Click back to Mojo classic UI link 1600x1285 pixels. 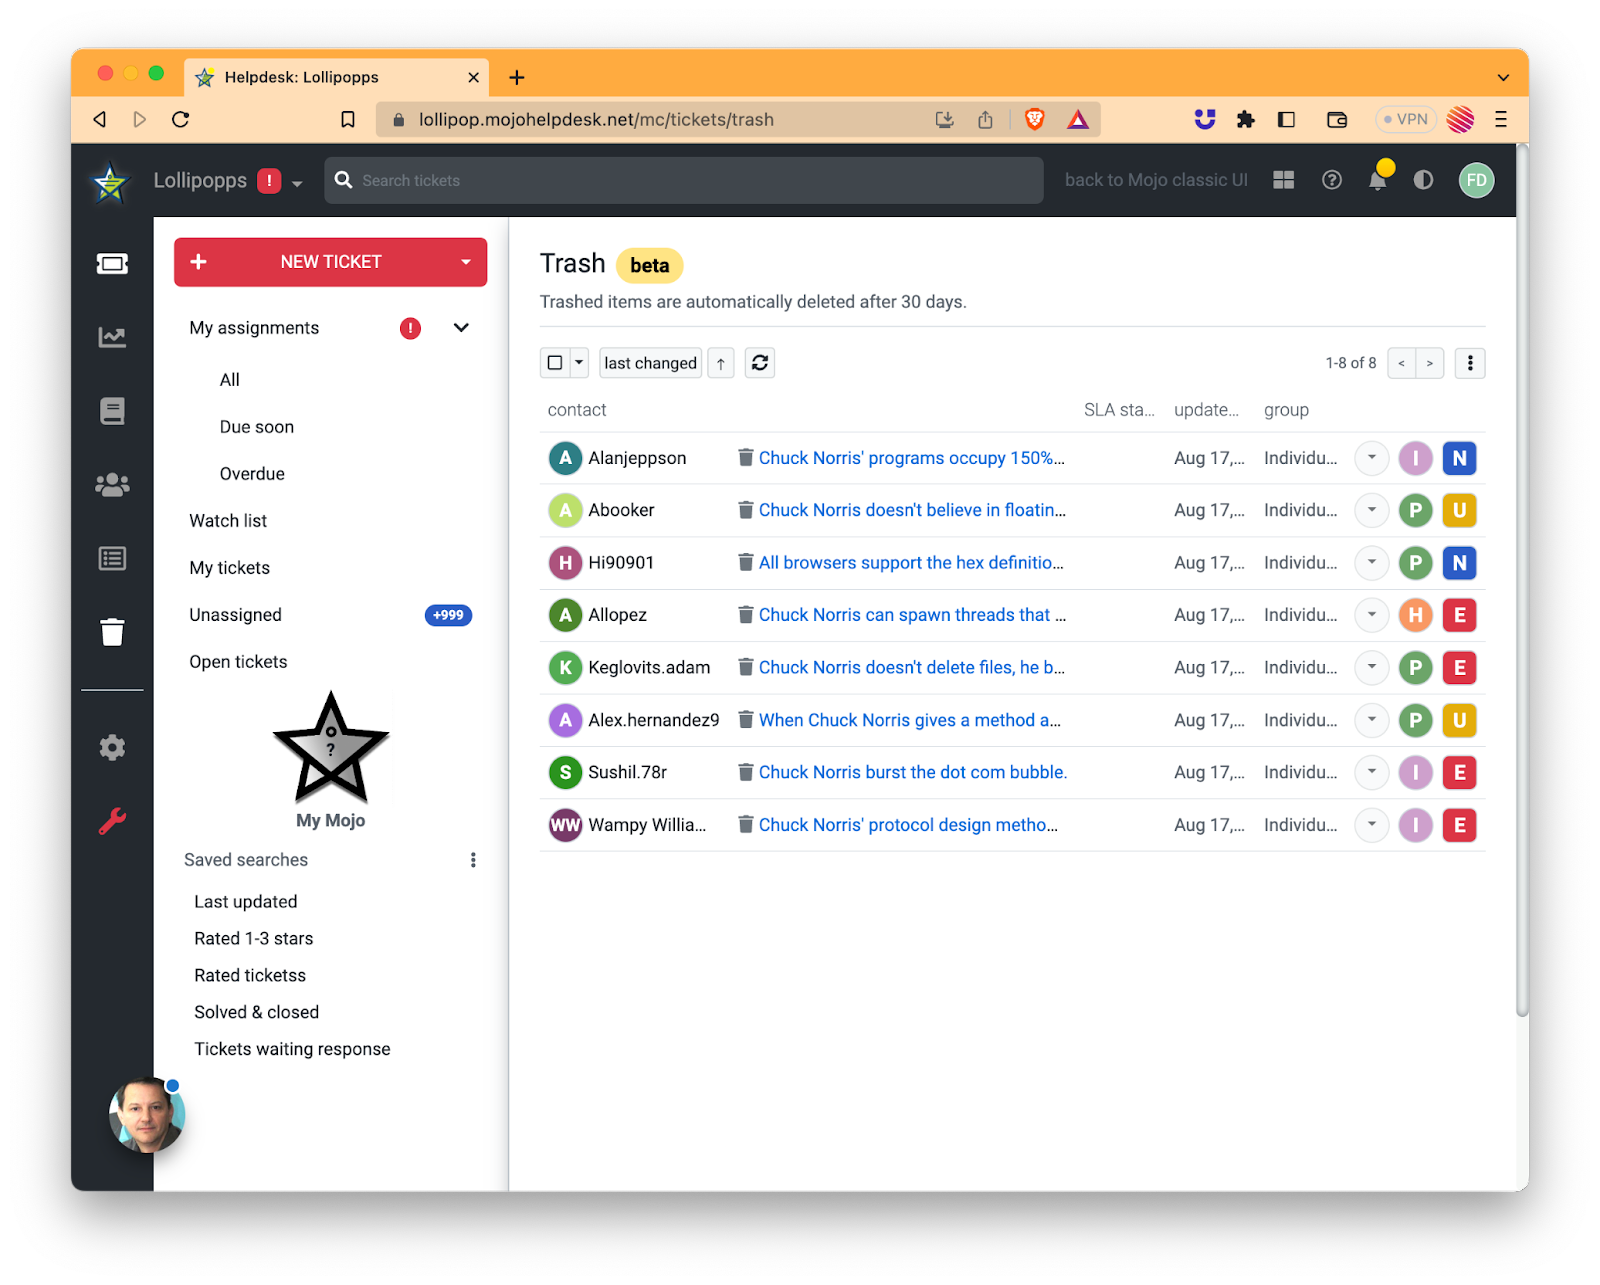(1156, 180)
